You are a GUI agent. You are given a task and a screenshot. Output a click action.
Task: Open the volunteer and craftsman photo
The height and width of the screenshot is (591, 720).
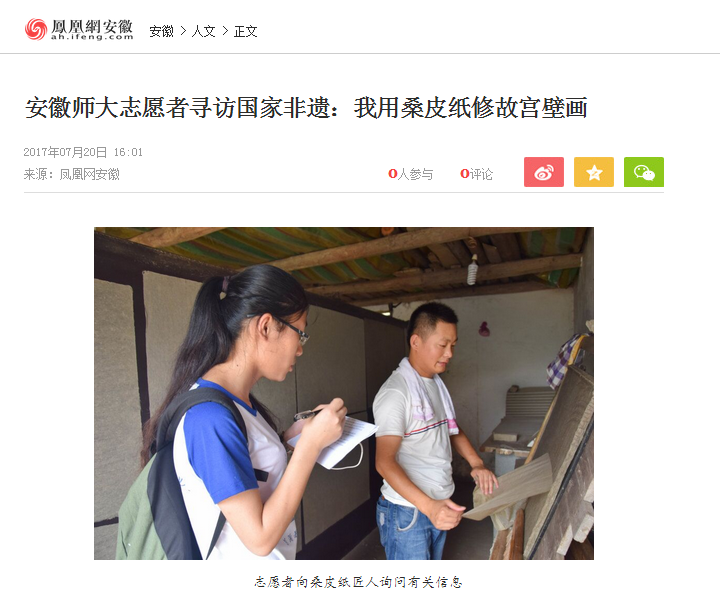tap(344, 393)
